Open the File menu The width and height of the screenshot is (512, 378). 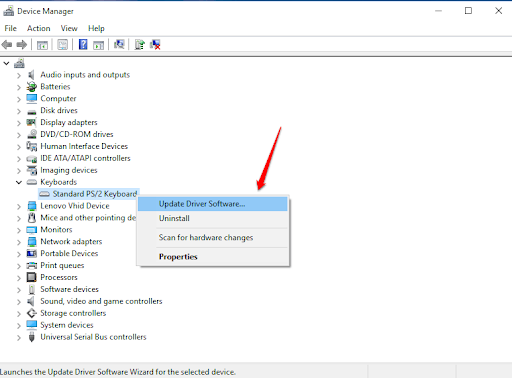point(10,28)
